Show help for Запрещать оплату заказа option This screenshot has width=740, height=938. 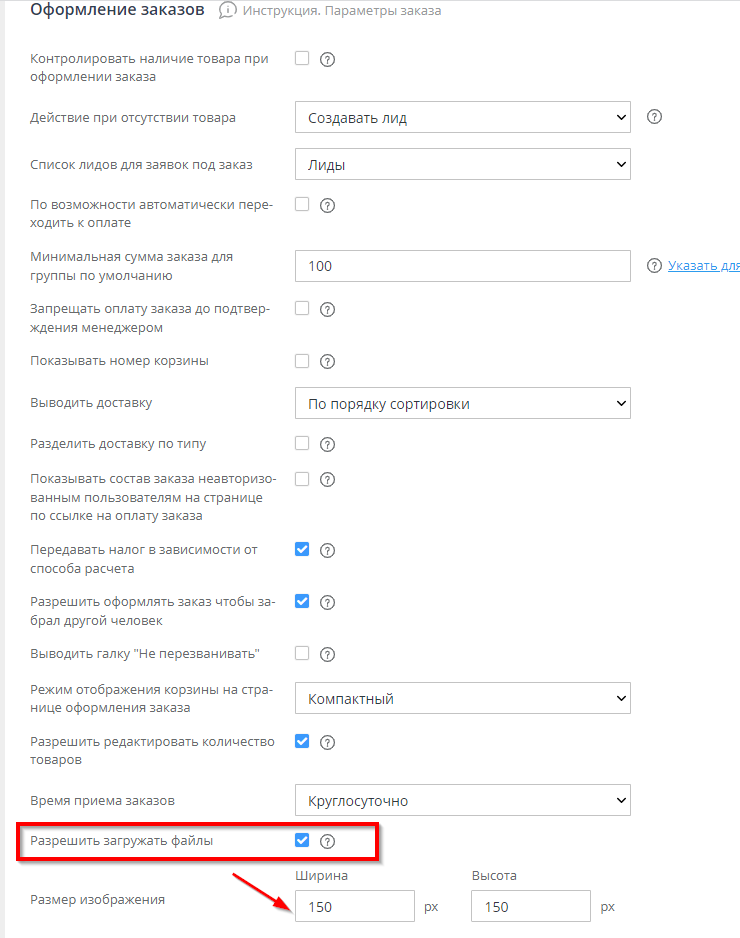tap(327, 309)
